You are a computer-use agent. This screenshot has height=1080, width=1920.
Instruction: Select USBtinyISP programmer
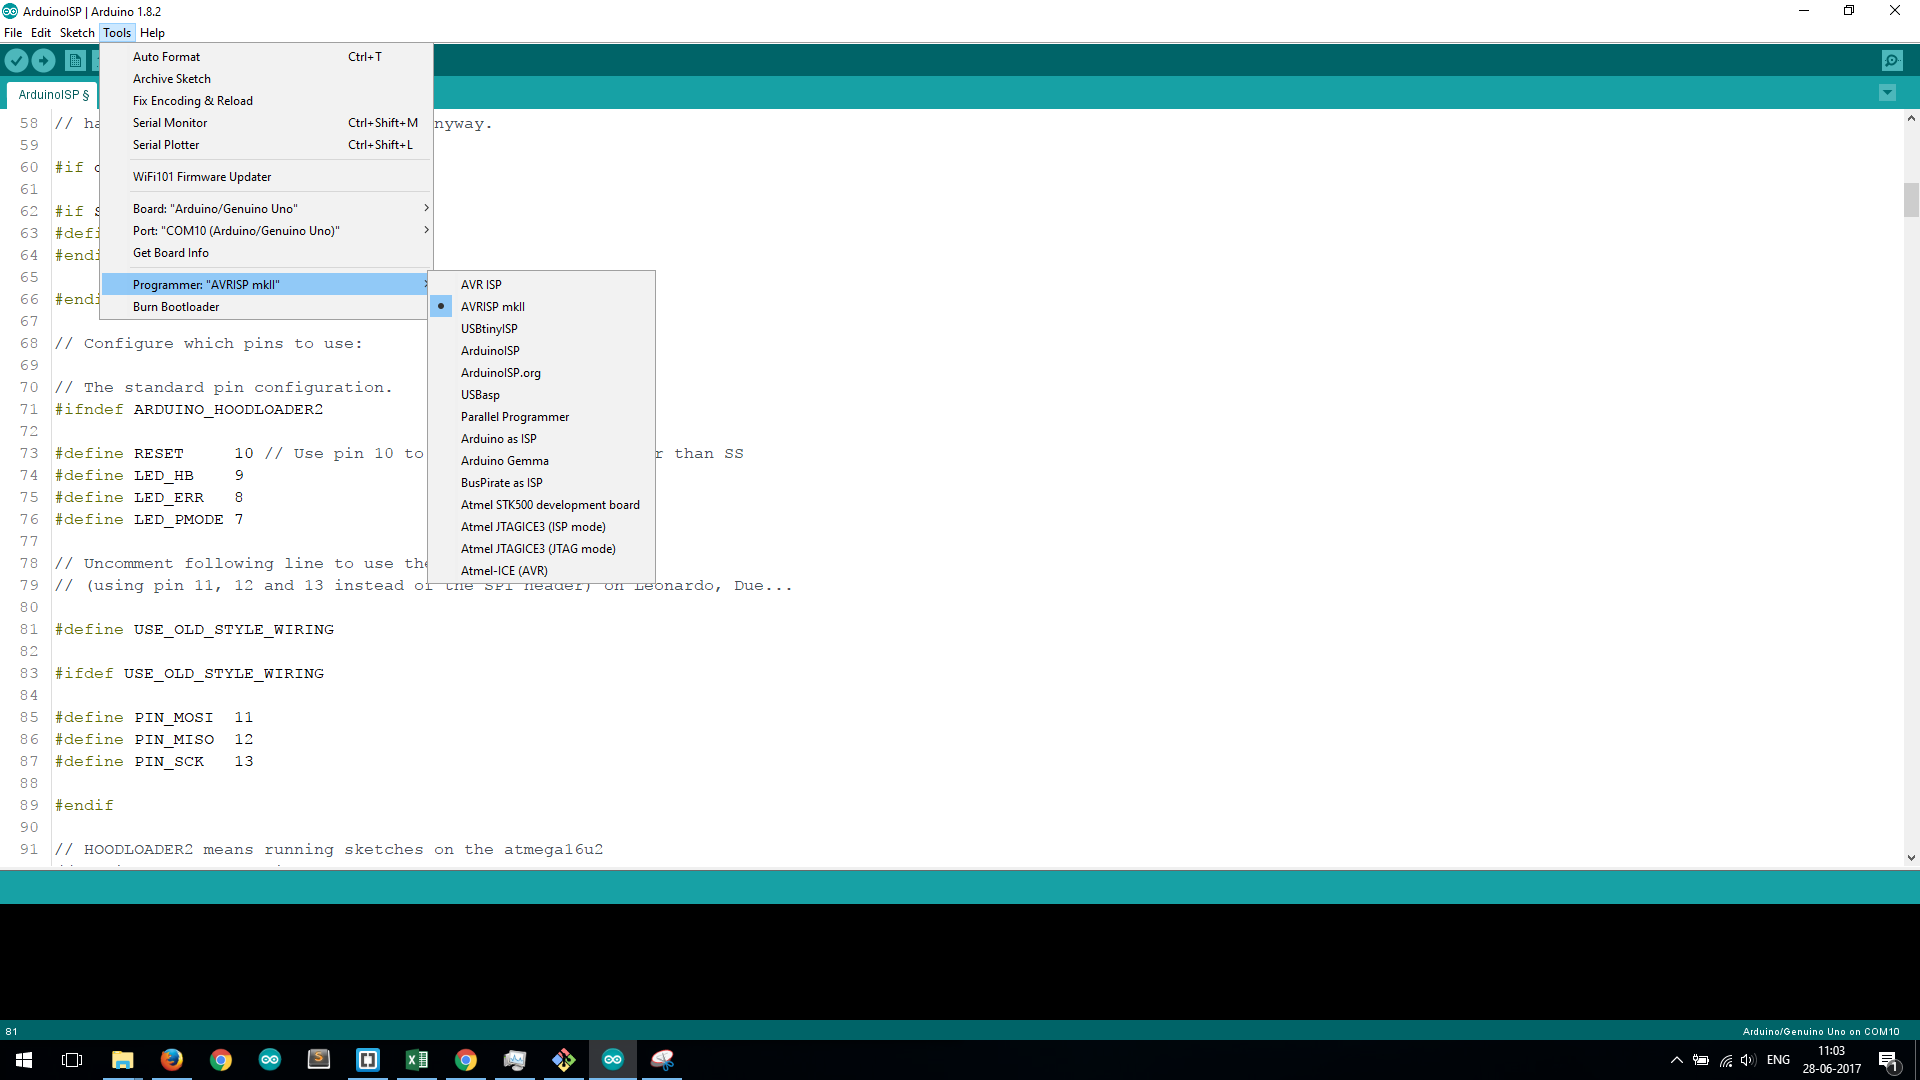(x=542, y=329)
